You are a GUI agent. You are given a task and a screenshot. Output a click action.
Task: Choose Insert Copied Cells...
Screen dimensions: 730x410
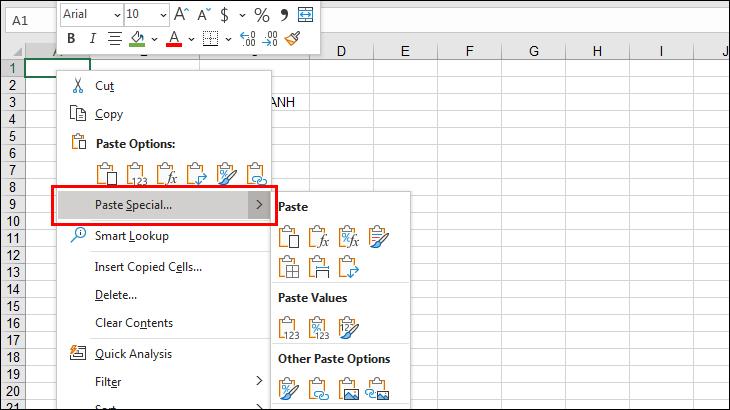(163, 267)
